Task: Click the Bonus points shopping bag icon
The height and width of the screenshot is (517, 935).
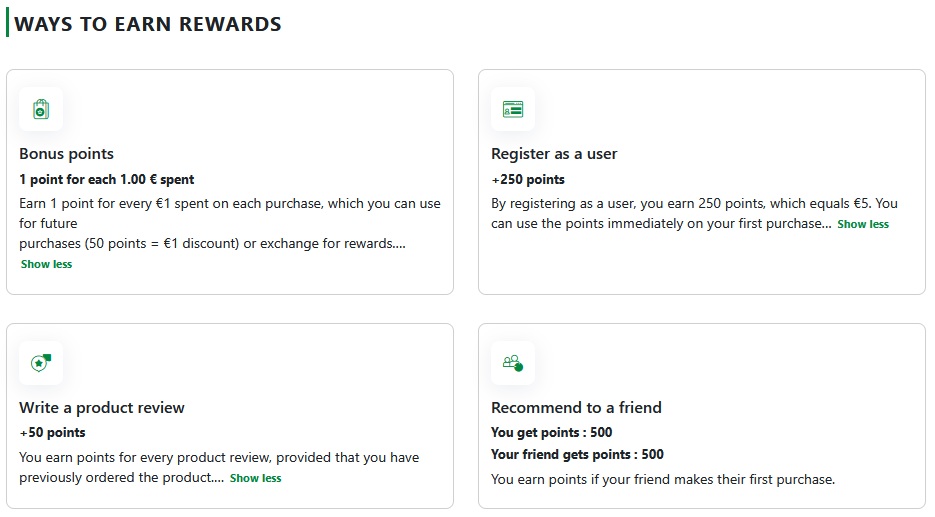Action: (x=41, y=109)
